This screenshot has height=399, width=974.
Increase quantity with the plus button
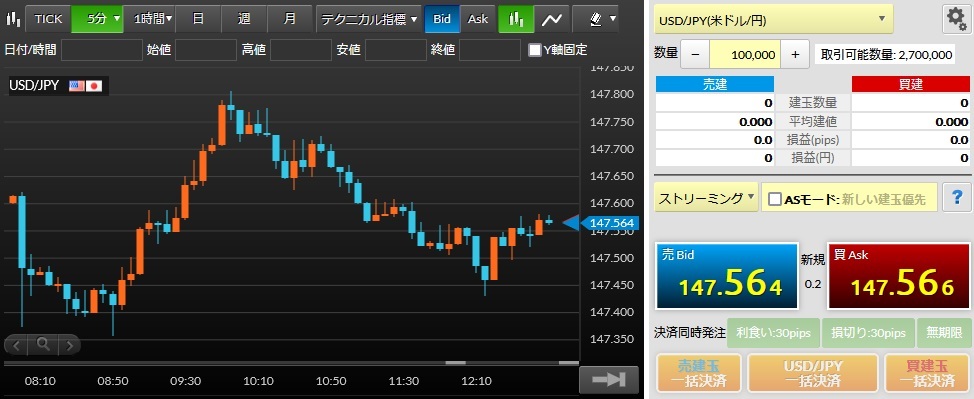pos(795,55)
